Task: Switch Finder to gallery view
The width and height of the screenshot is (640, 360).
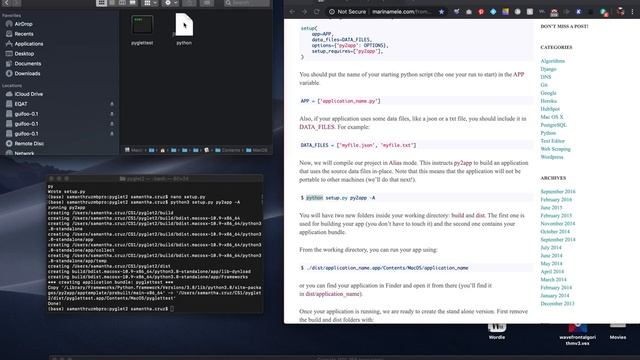Action: [132, 3]
